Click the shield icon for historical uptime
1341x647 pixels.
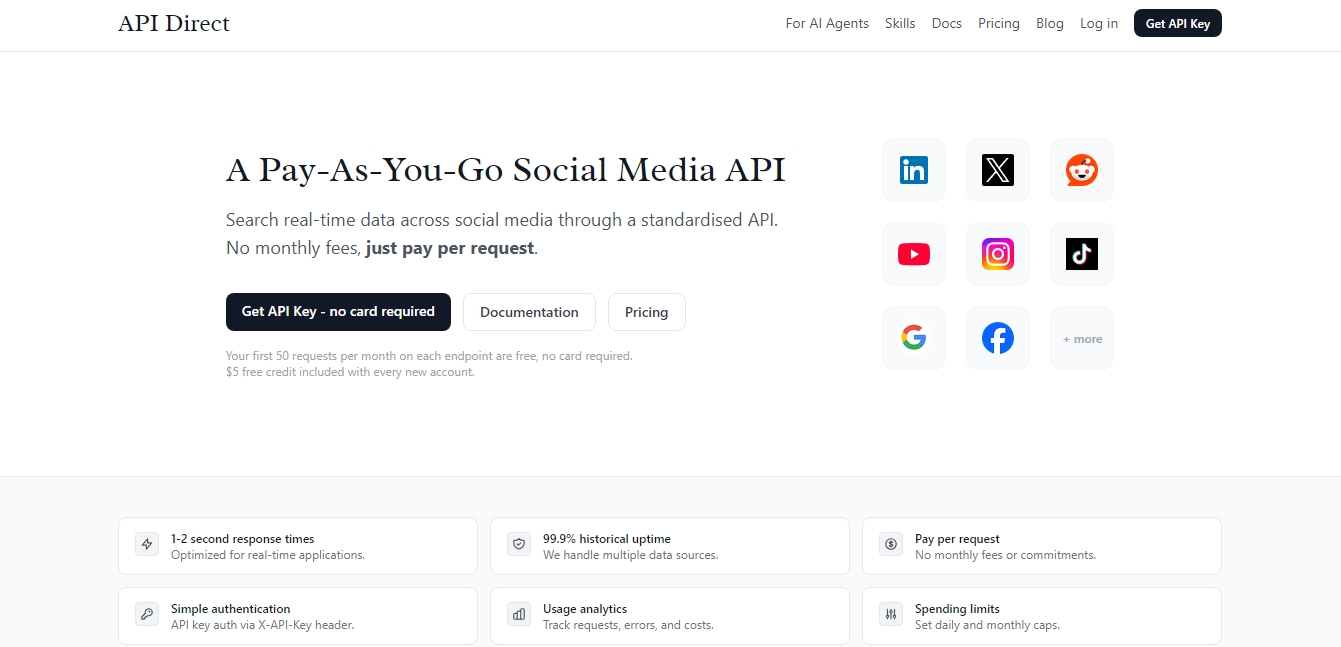point(519,545)
